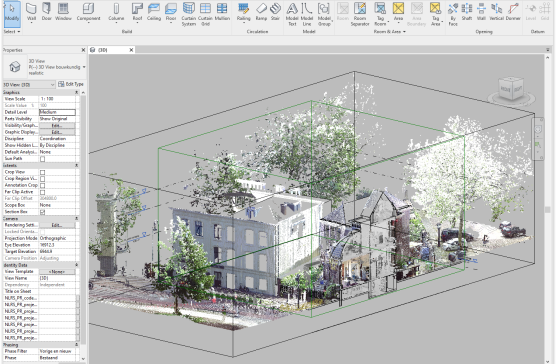Pick the By Face opening tool
The image size is (556, 364).
[453, 14]
